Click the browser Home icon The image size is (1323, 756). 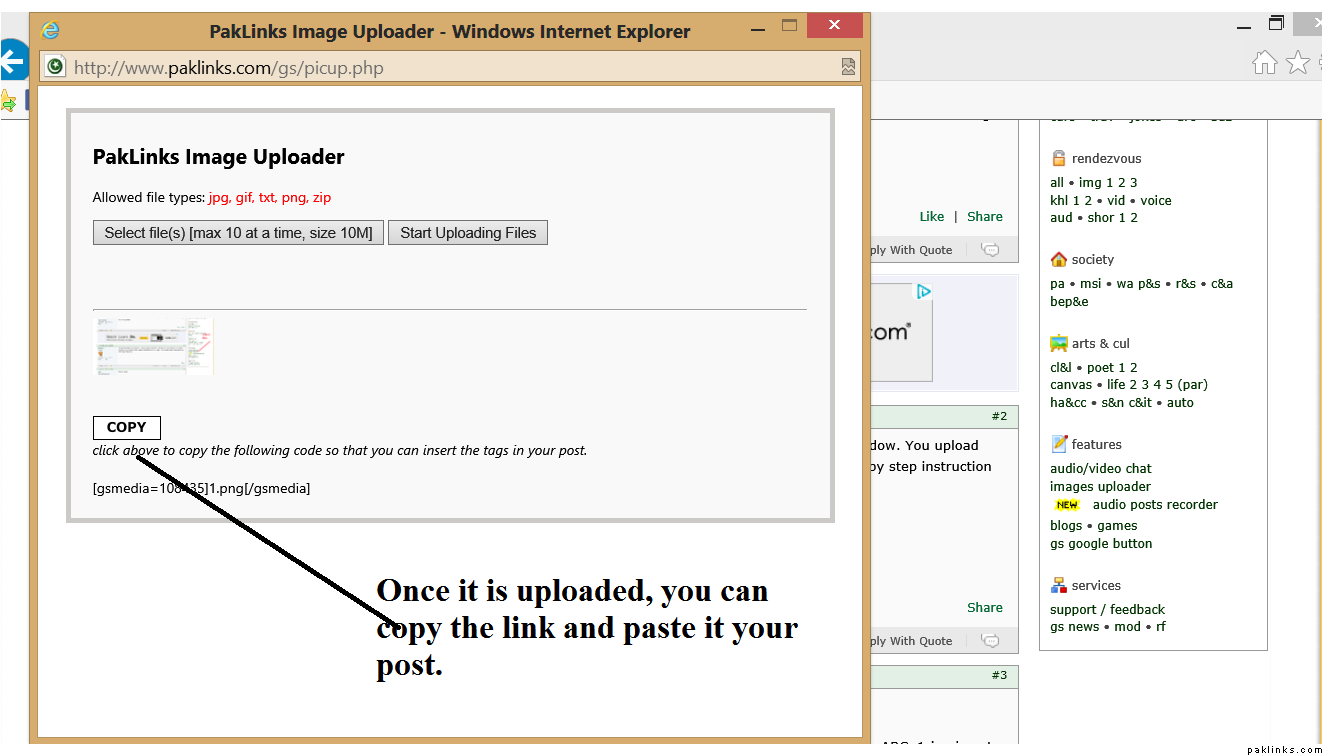pyautogui.click(x=1264, y=63)
